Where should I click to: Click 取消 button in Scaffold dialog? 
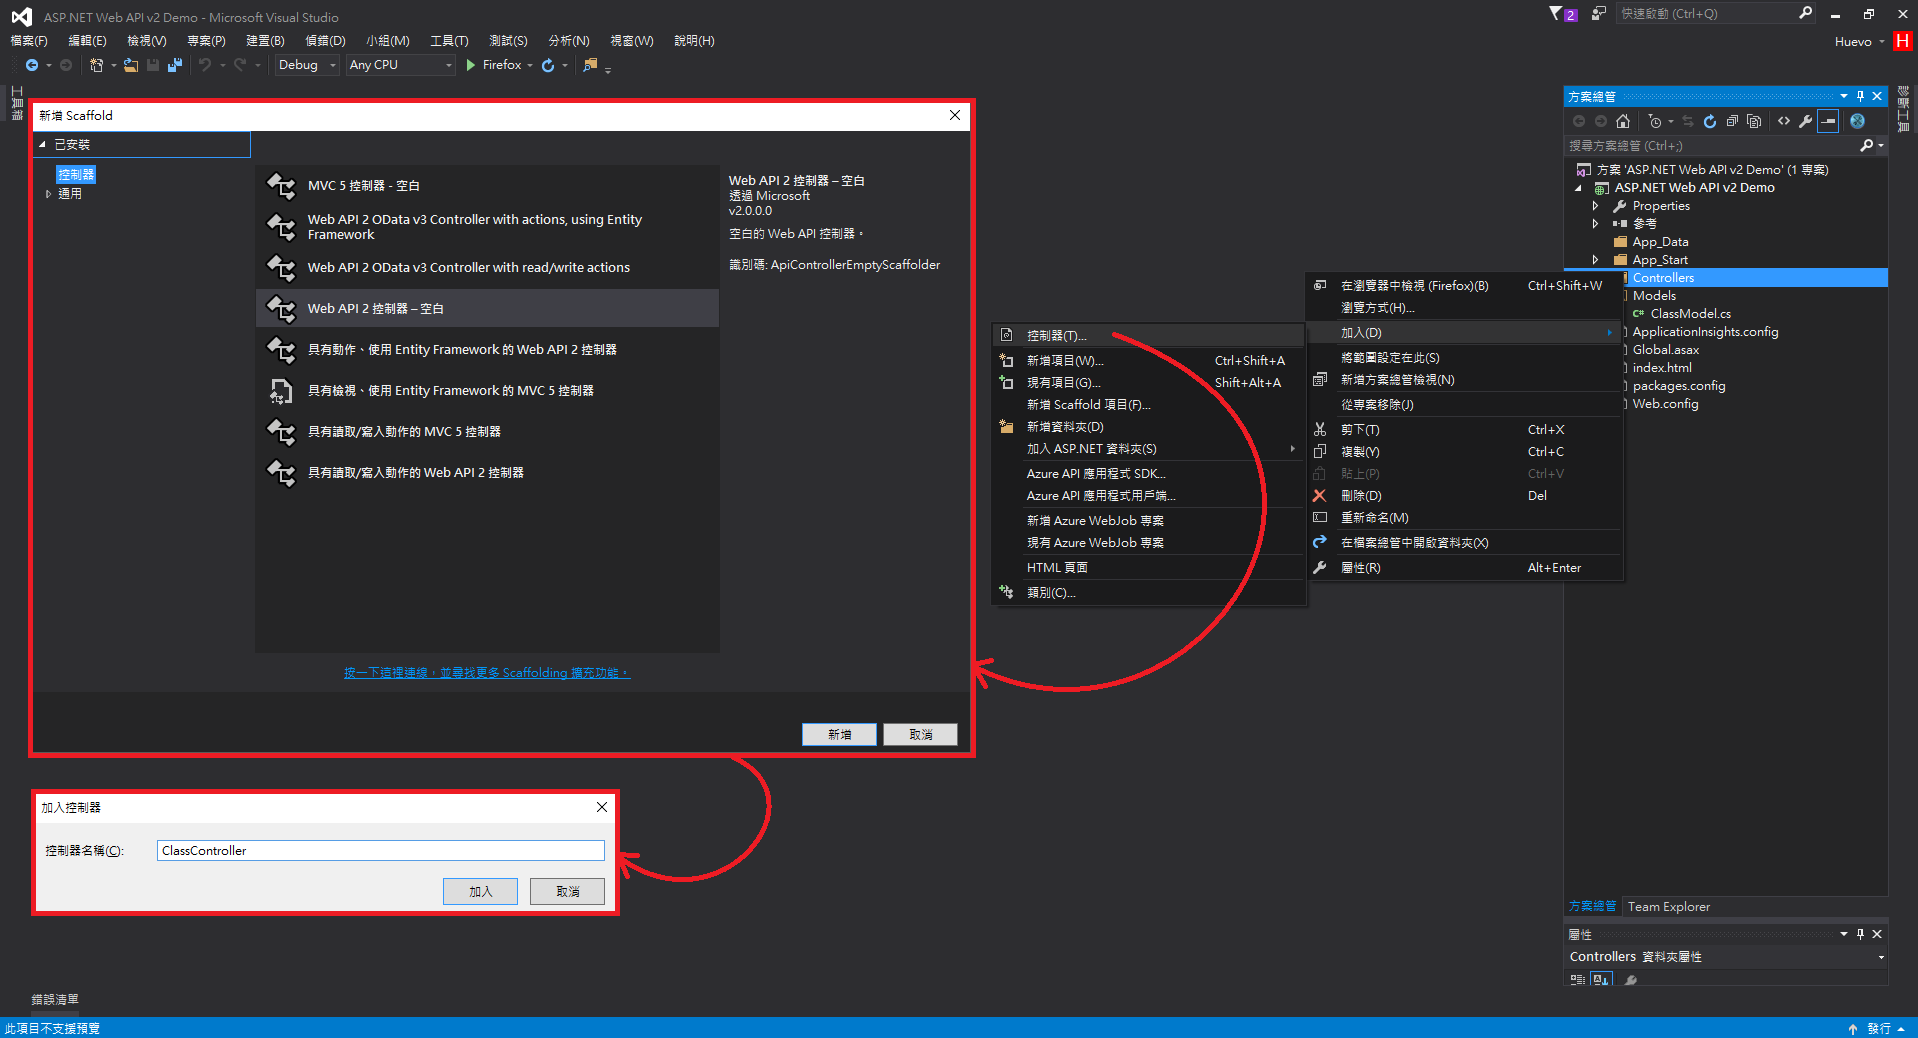920,735
